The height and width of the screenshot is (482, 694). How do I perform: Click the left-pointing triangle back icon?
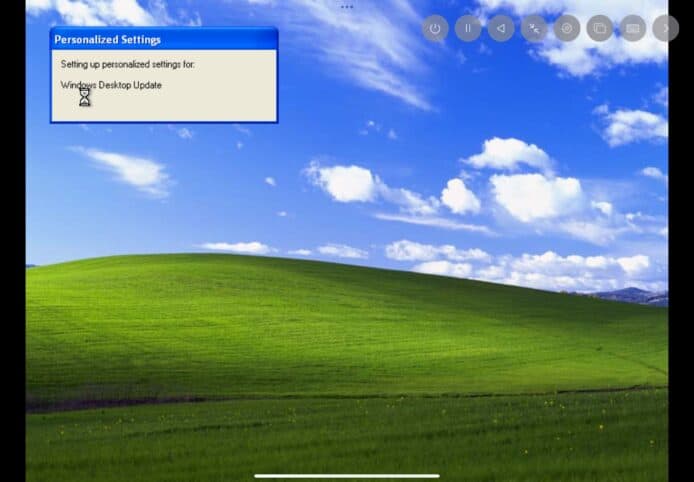500,28
